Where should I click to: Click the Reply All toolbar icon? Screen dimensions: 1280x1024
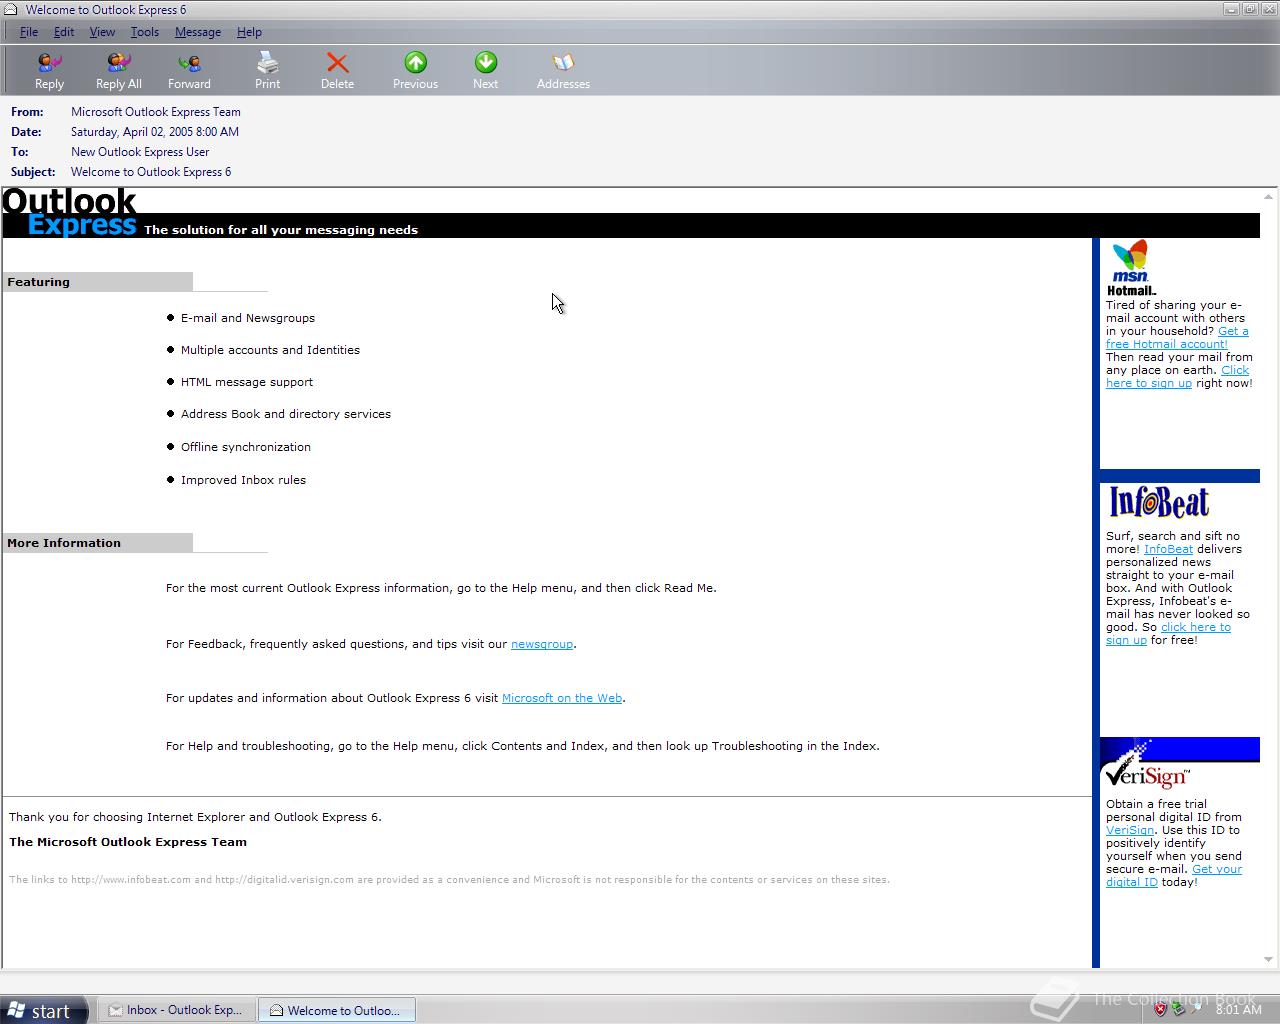[118, 71]
